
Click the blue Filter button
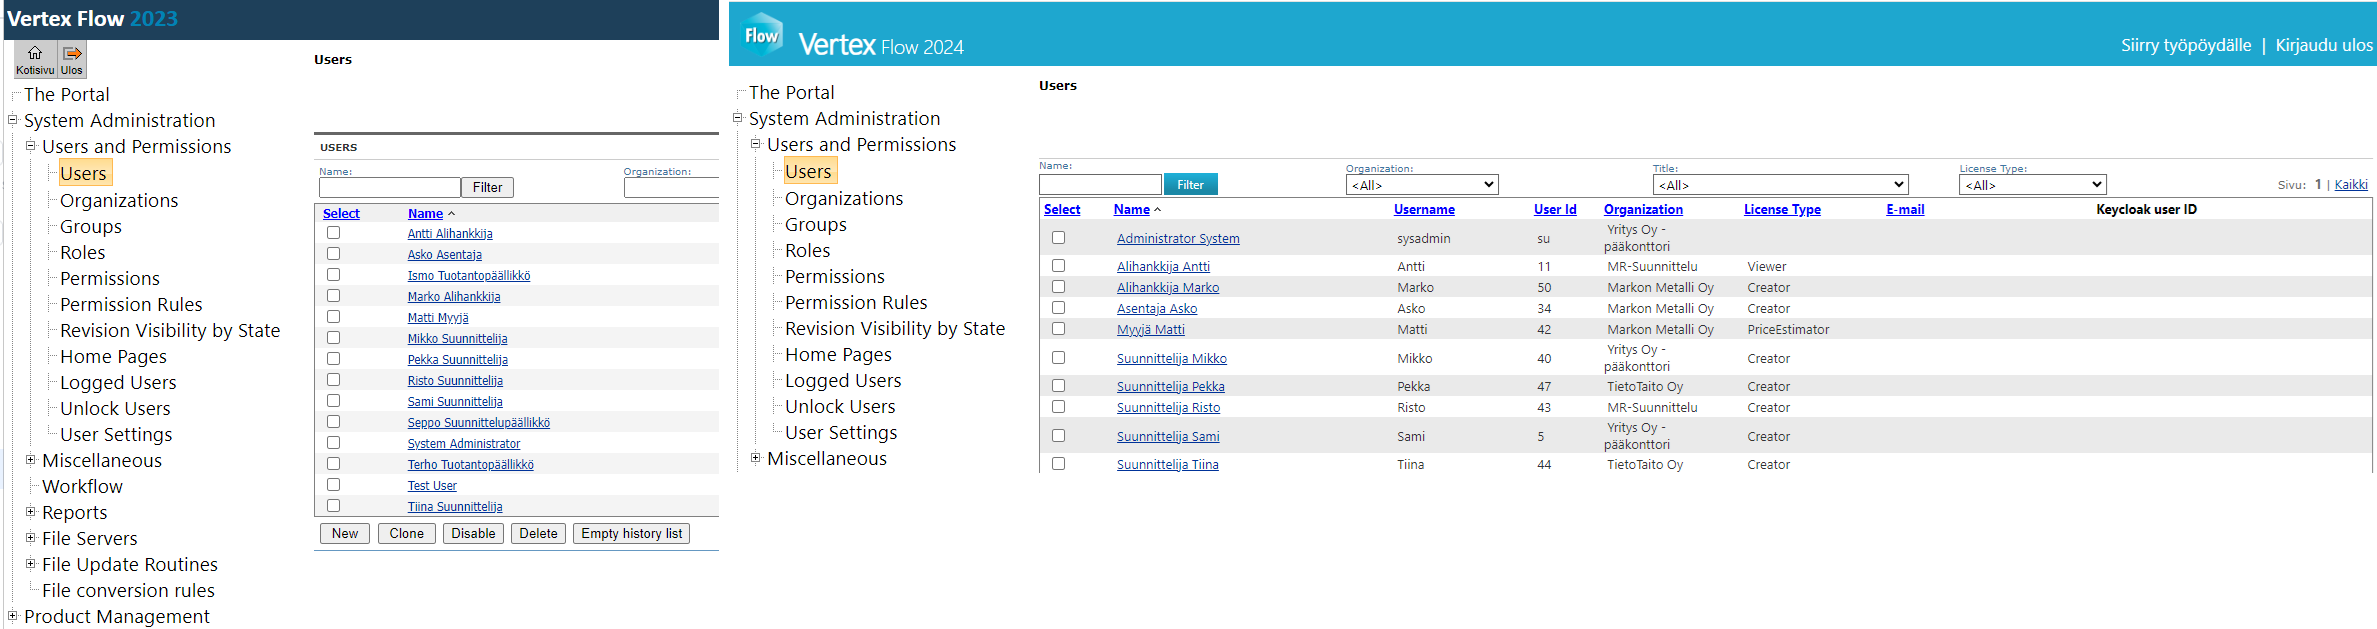(1190, 185)
